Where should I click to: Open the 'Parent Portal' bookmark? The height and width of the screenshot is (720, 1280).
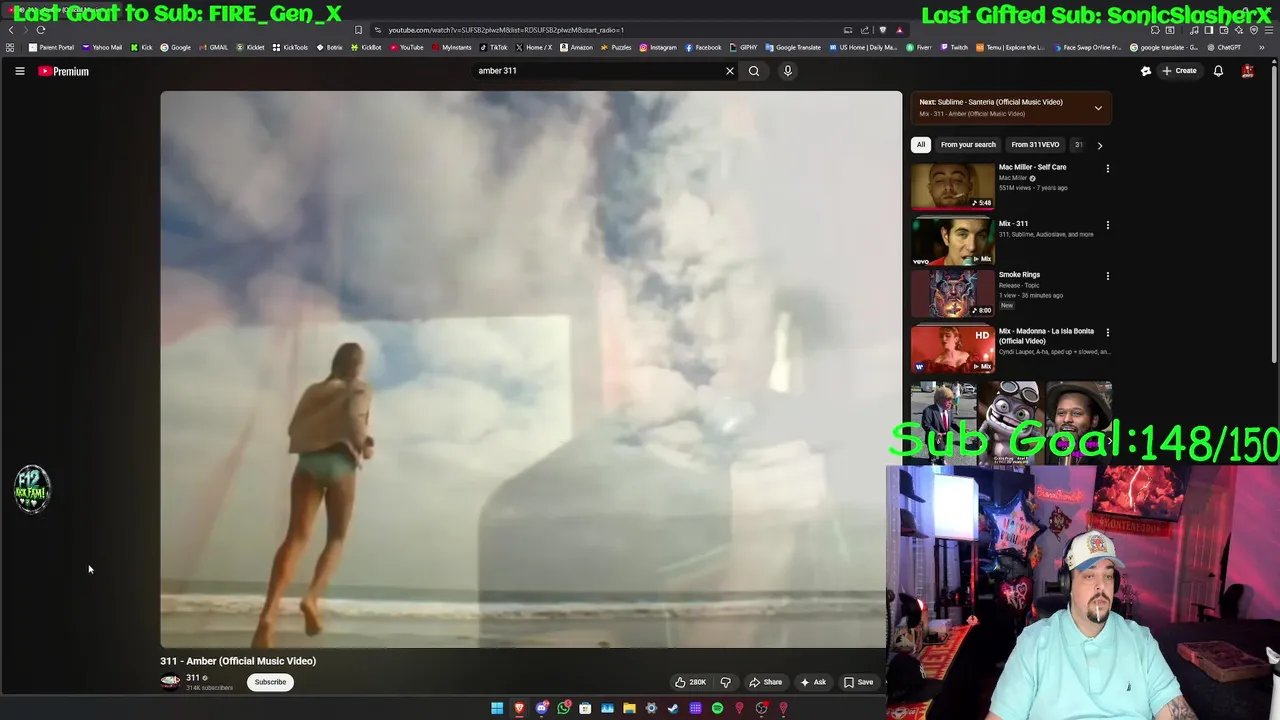(52, 47)
